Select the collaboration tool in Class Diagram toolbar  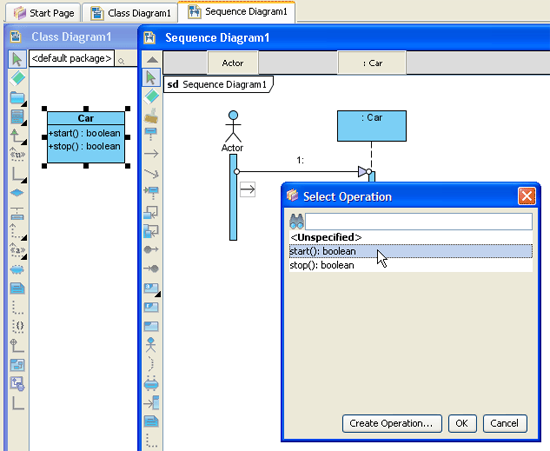[x=17, y=270]
